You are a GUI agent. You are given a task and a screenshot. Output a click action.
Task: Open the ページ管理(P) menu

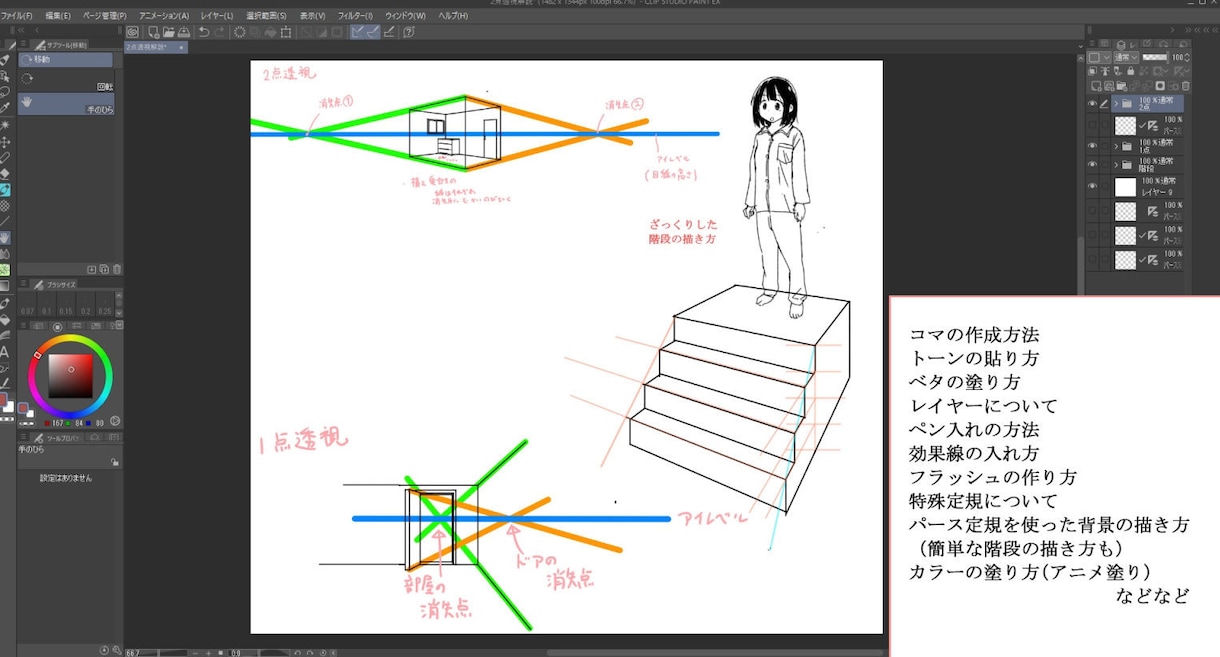(105, 16)
